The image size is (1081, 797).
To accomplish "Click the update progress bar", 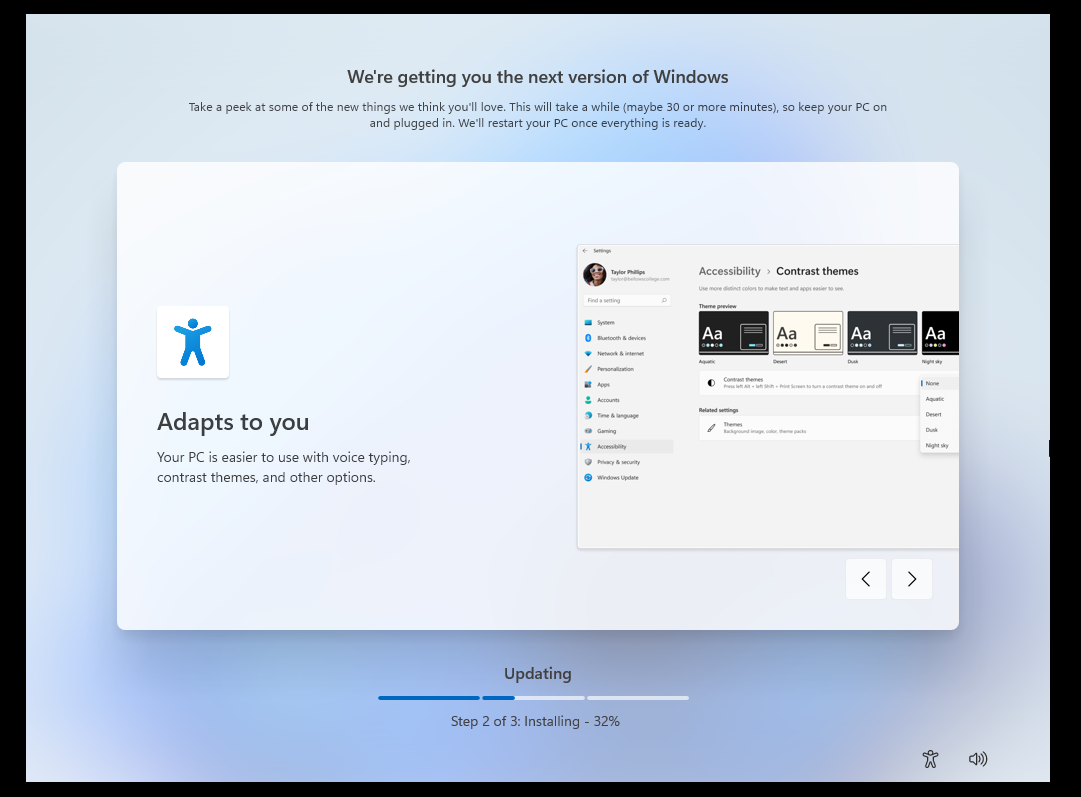I will point(533,698).
